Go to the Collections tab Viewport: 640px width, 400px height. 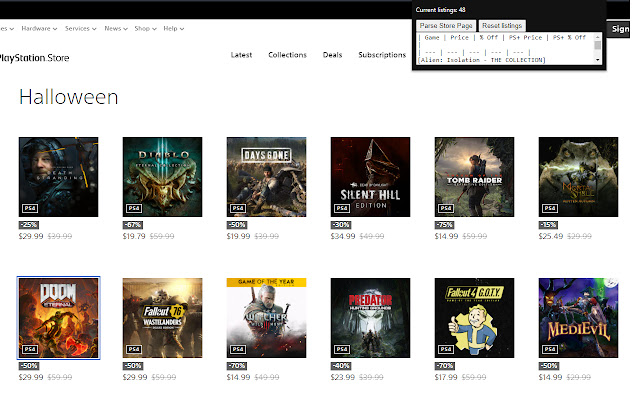[x=287, y=55]
